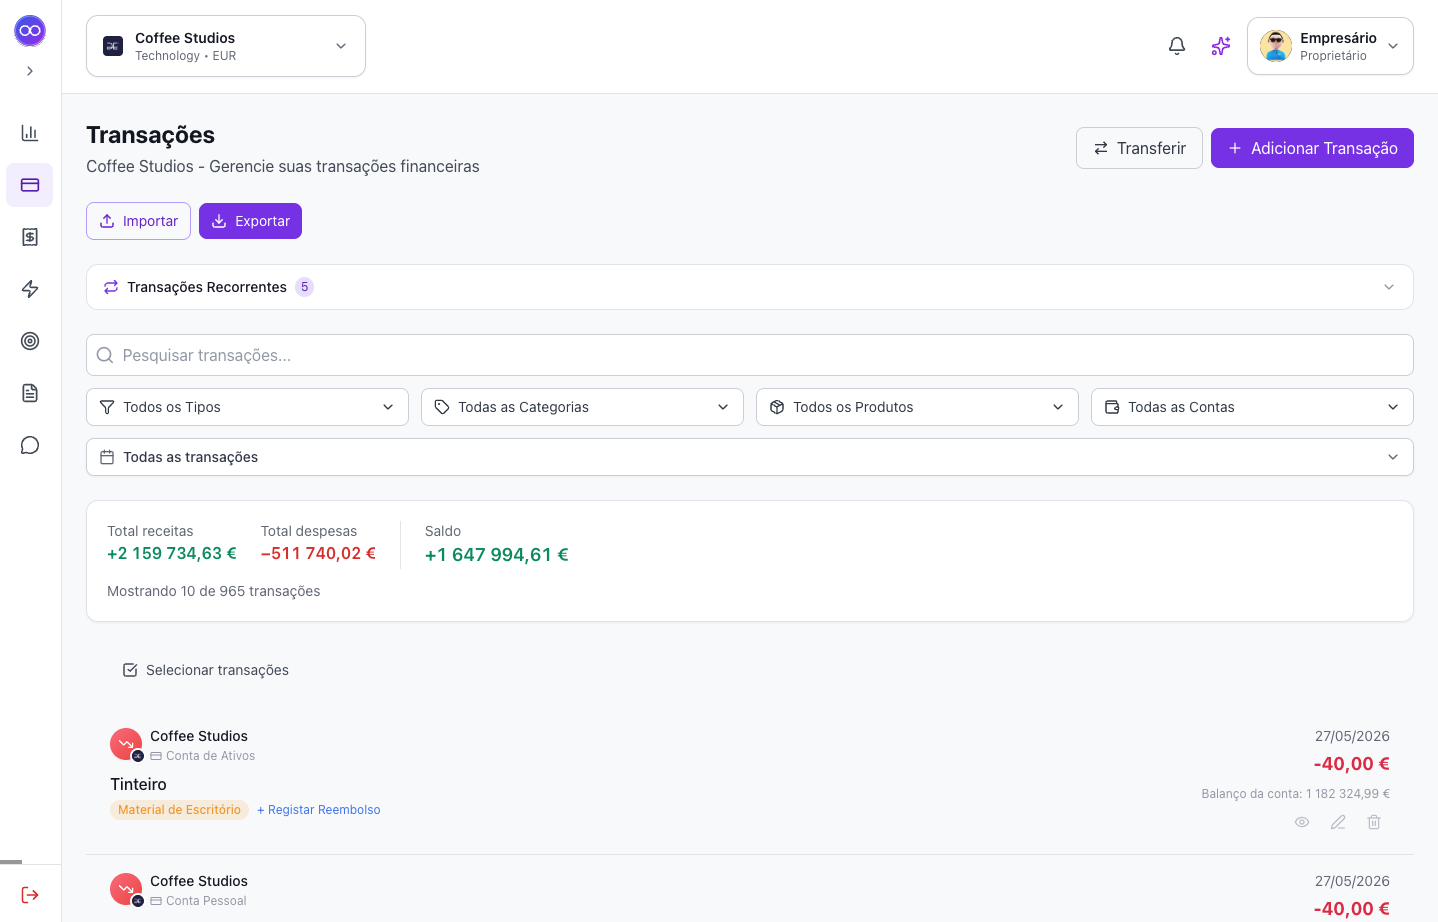Open the AI sparkles assistant icon
Image resolution: width=1438 pixels, height=922 pixels.
[1221, 46]
